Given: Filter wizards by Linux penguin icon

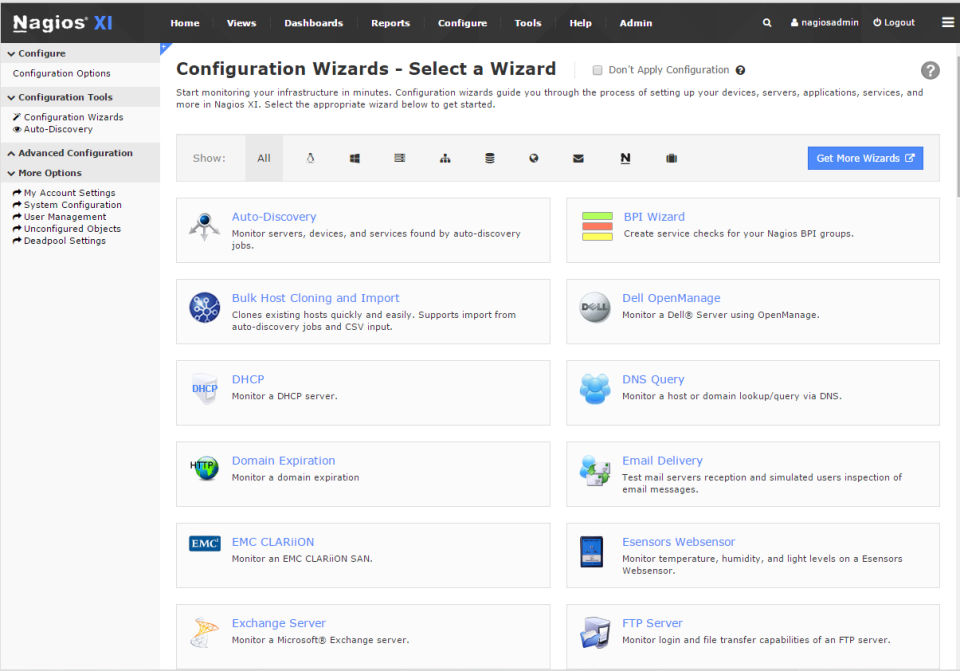Looking at the screenshot, I should tap(310, 158).
